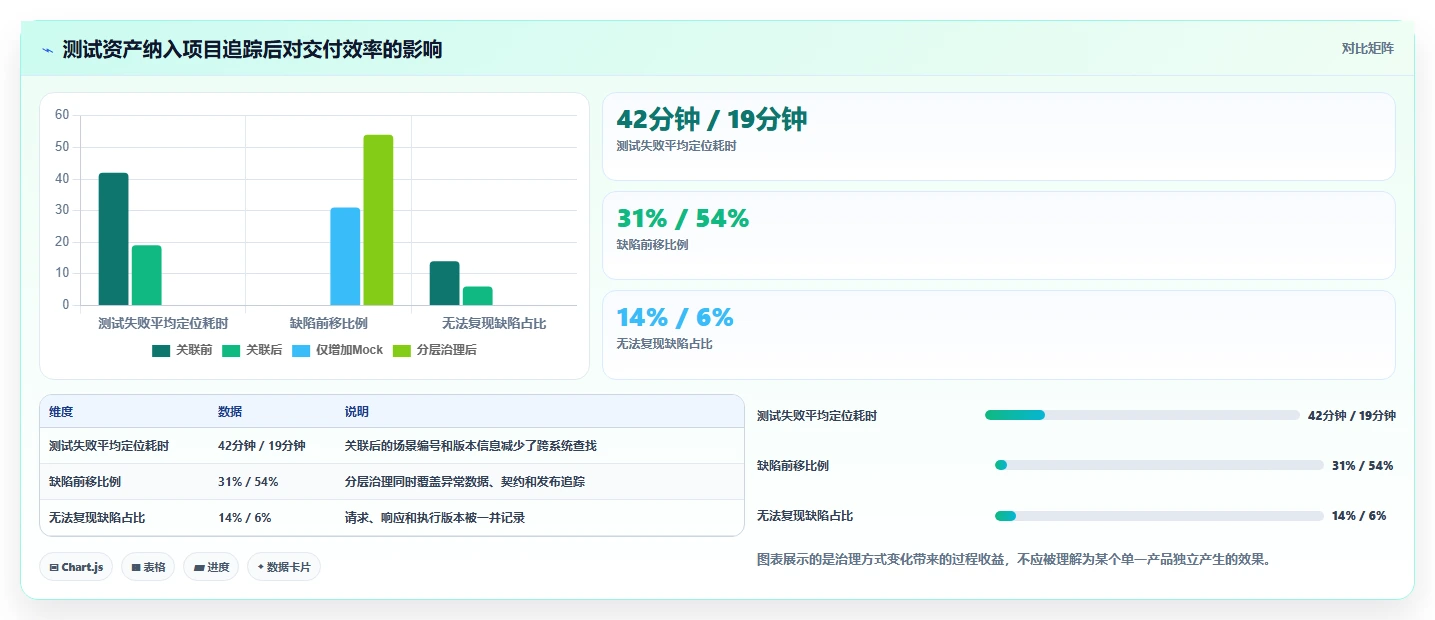Click the 14% / 6% data card value
Viewport: 1435px width, 620px height.
point(675,317)
